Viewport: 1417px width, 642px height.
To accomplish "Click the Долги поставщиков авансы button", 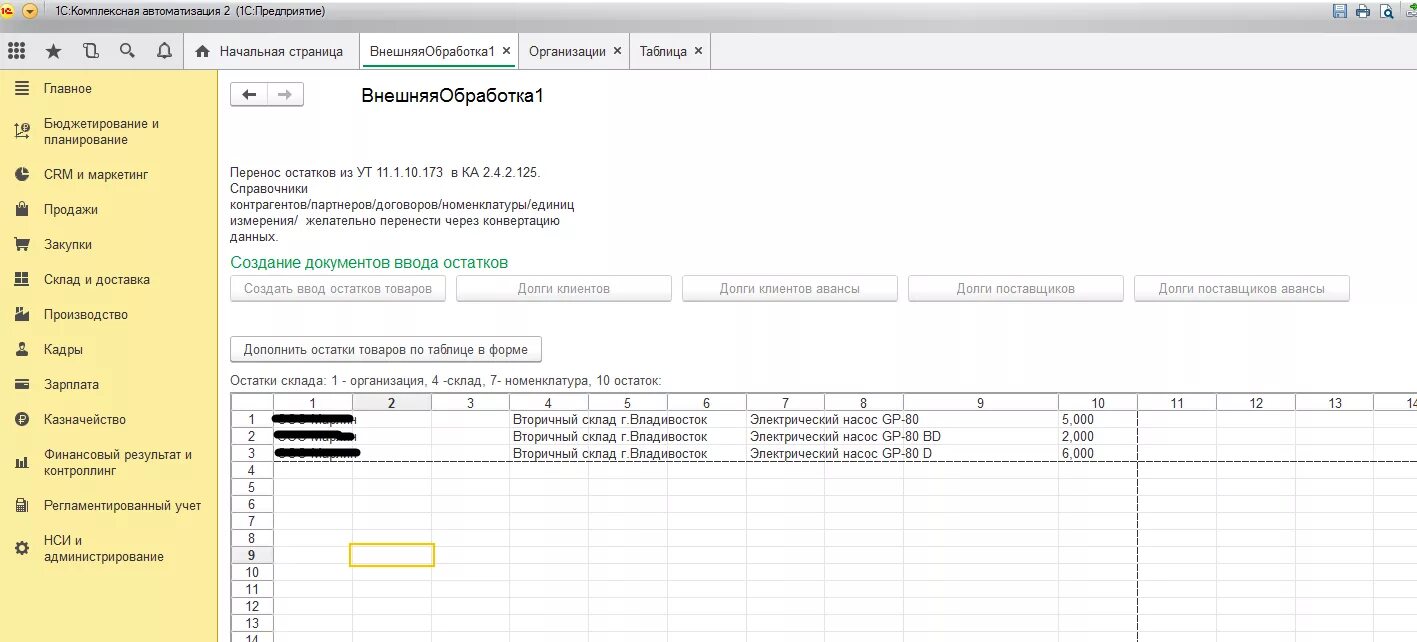I will 1242,288.
